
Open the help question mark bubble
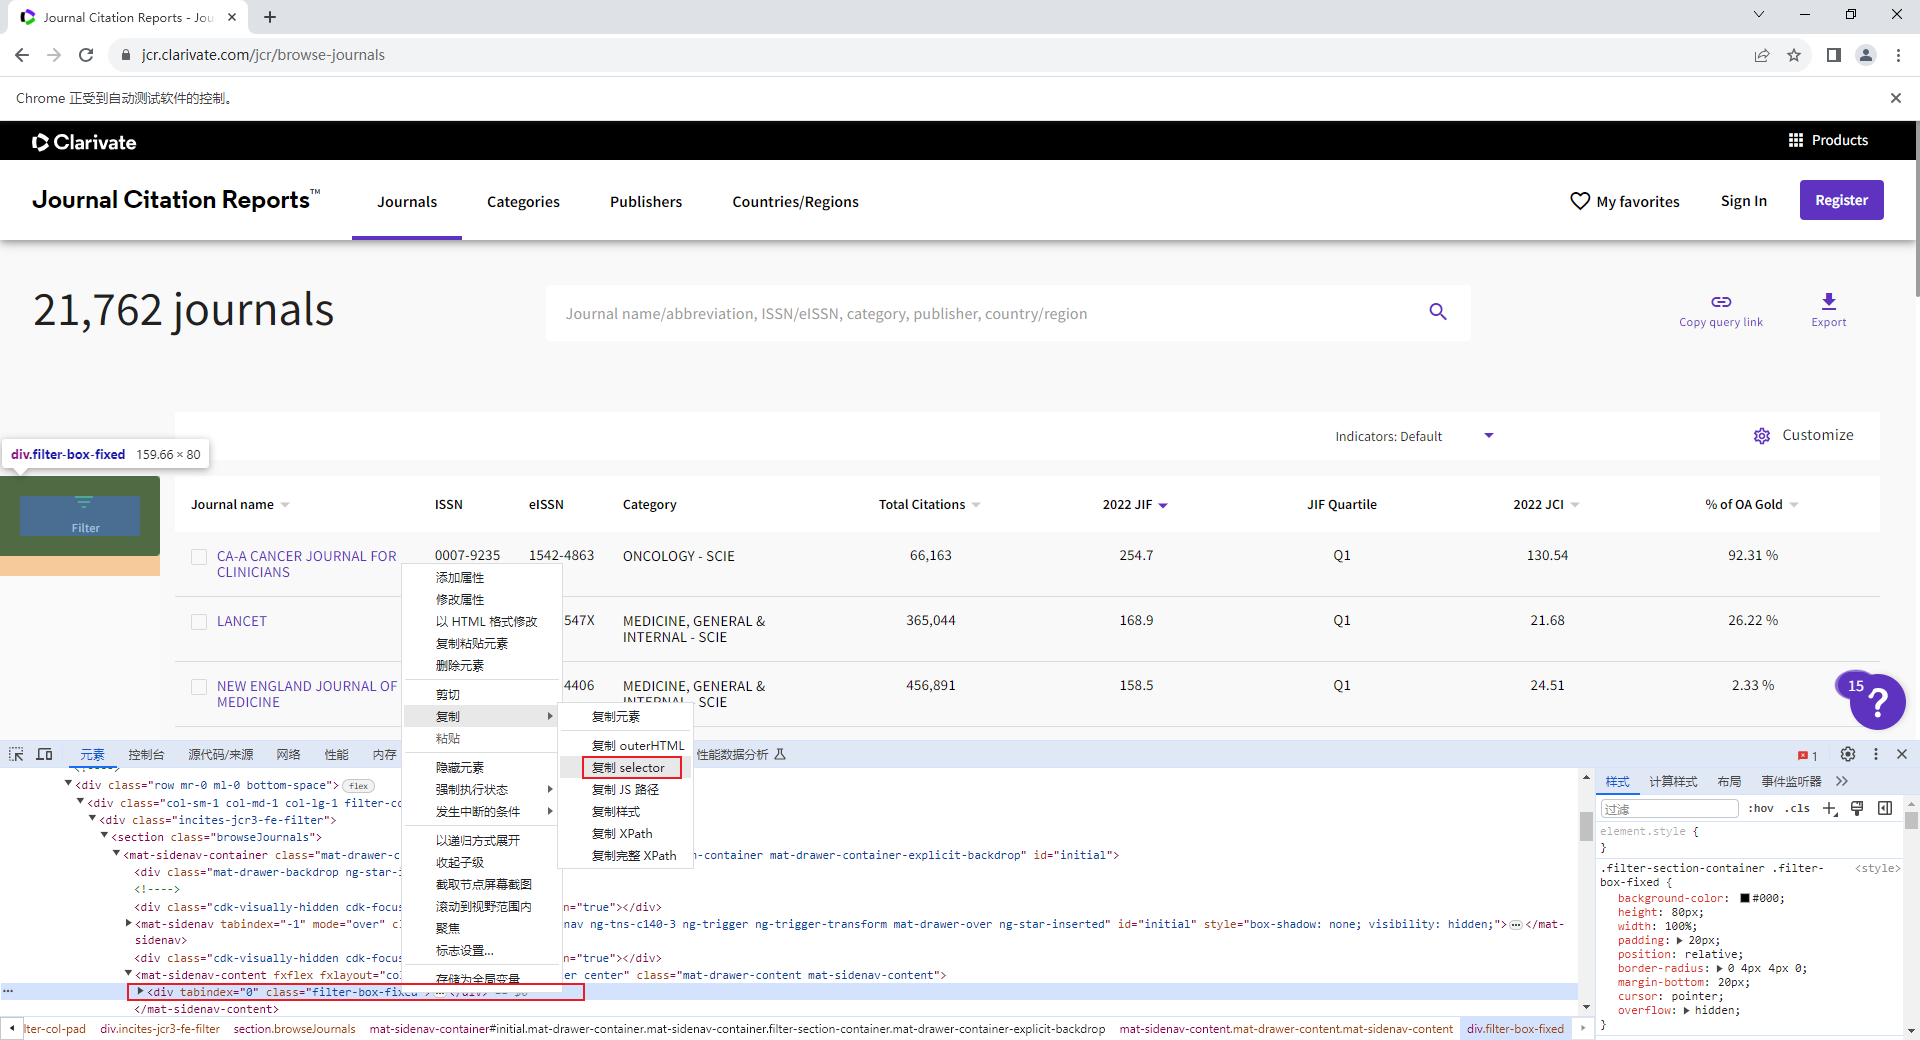[1877, 703]
